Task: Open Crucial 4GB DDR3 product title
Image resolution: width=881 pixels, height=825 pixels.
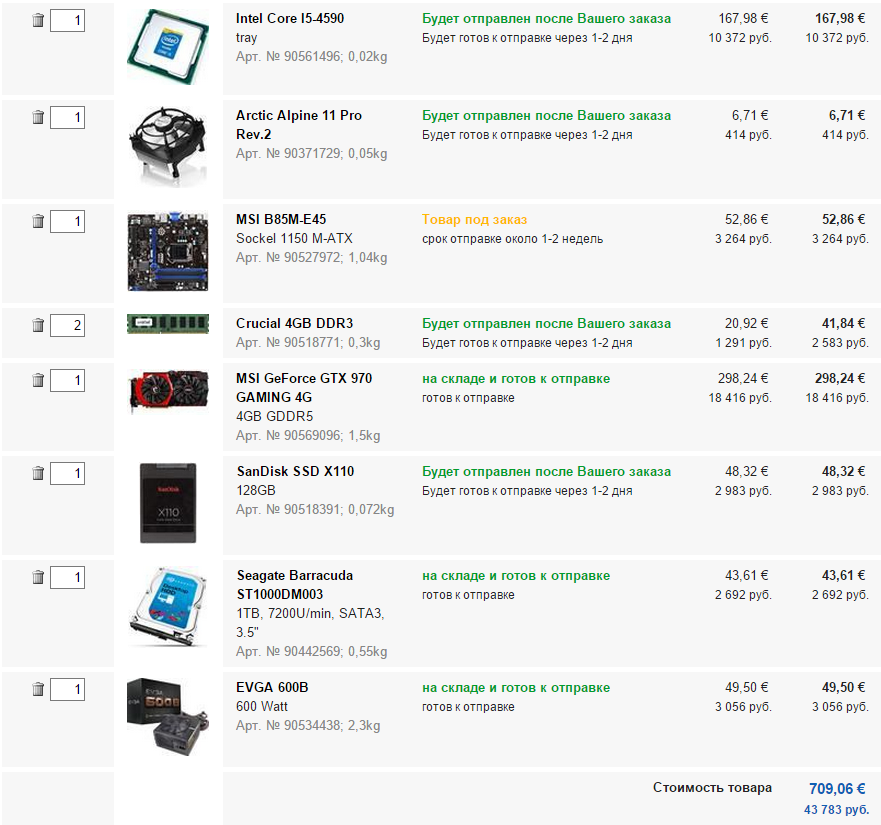Action: point(294,323)
